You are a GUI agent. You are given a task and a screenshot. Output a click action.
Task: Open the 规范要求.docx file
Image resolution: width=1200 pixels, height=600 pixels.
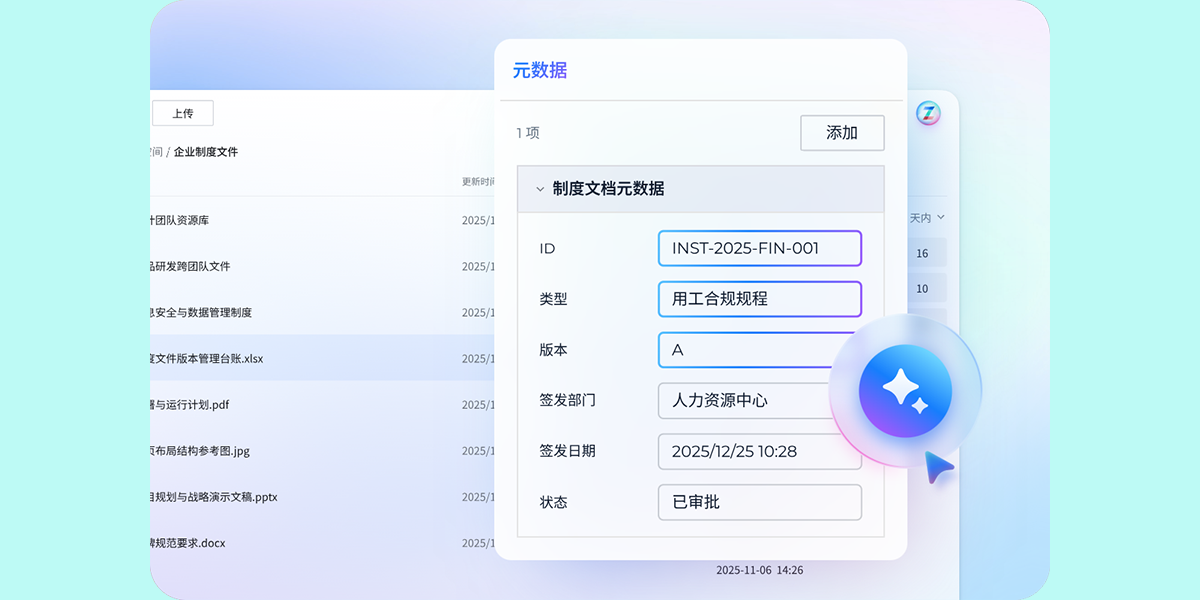pyautogui.click(x=188, y=543)
